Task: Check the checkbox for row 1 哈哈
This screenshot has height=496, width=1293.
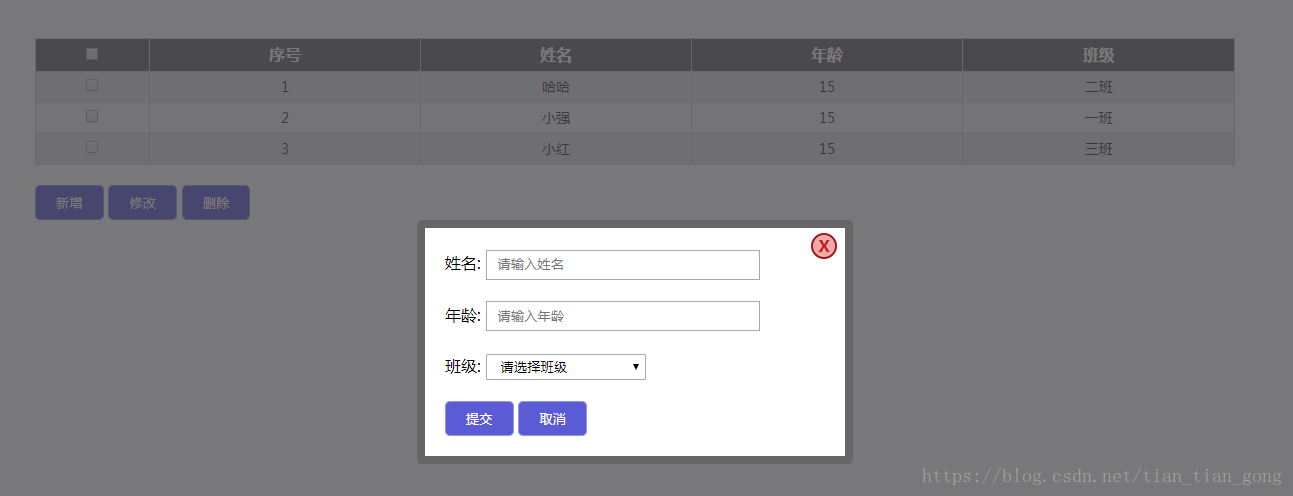Action: tap(92, 85)
